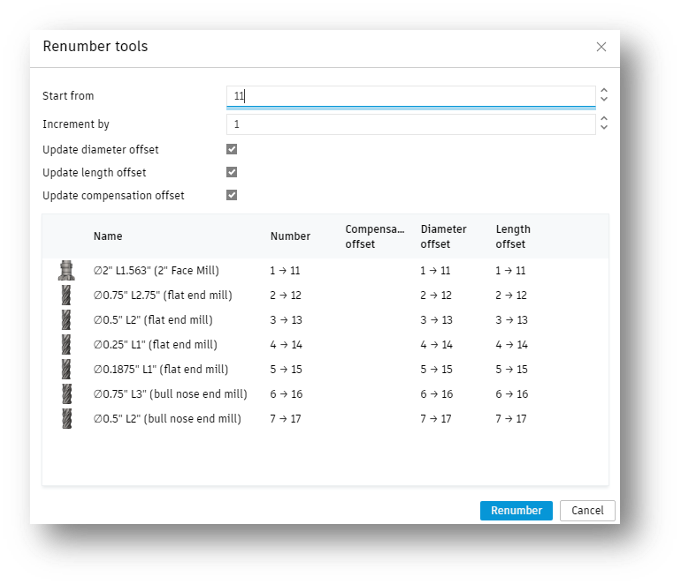
Task: Close the Renumber tools dialog
Action: coord(601,47)
